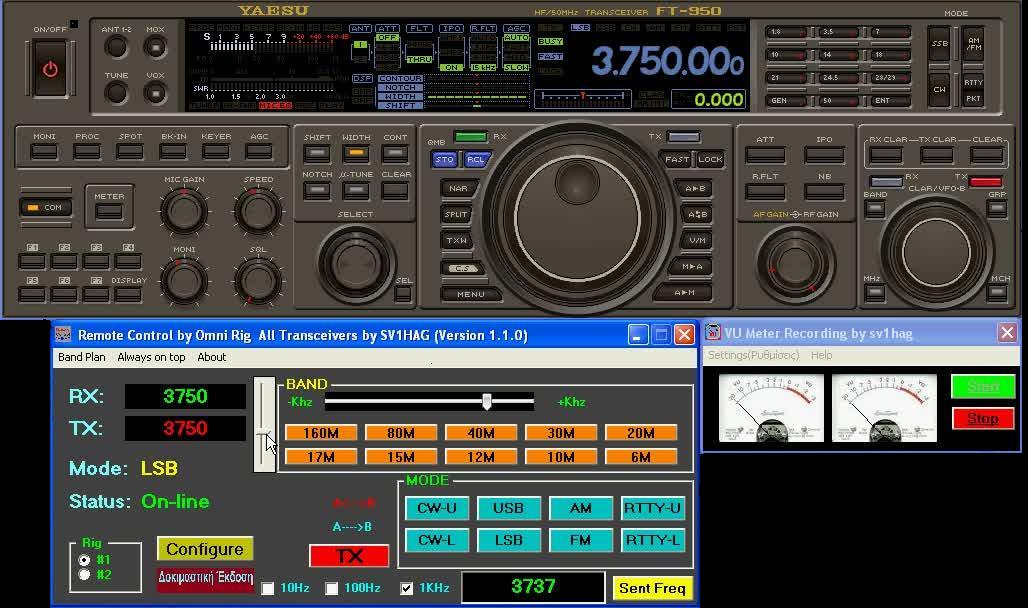Enable SPLIT on the transceiver panel
The image size is (1028, 608).
point(456,213)
